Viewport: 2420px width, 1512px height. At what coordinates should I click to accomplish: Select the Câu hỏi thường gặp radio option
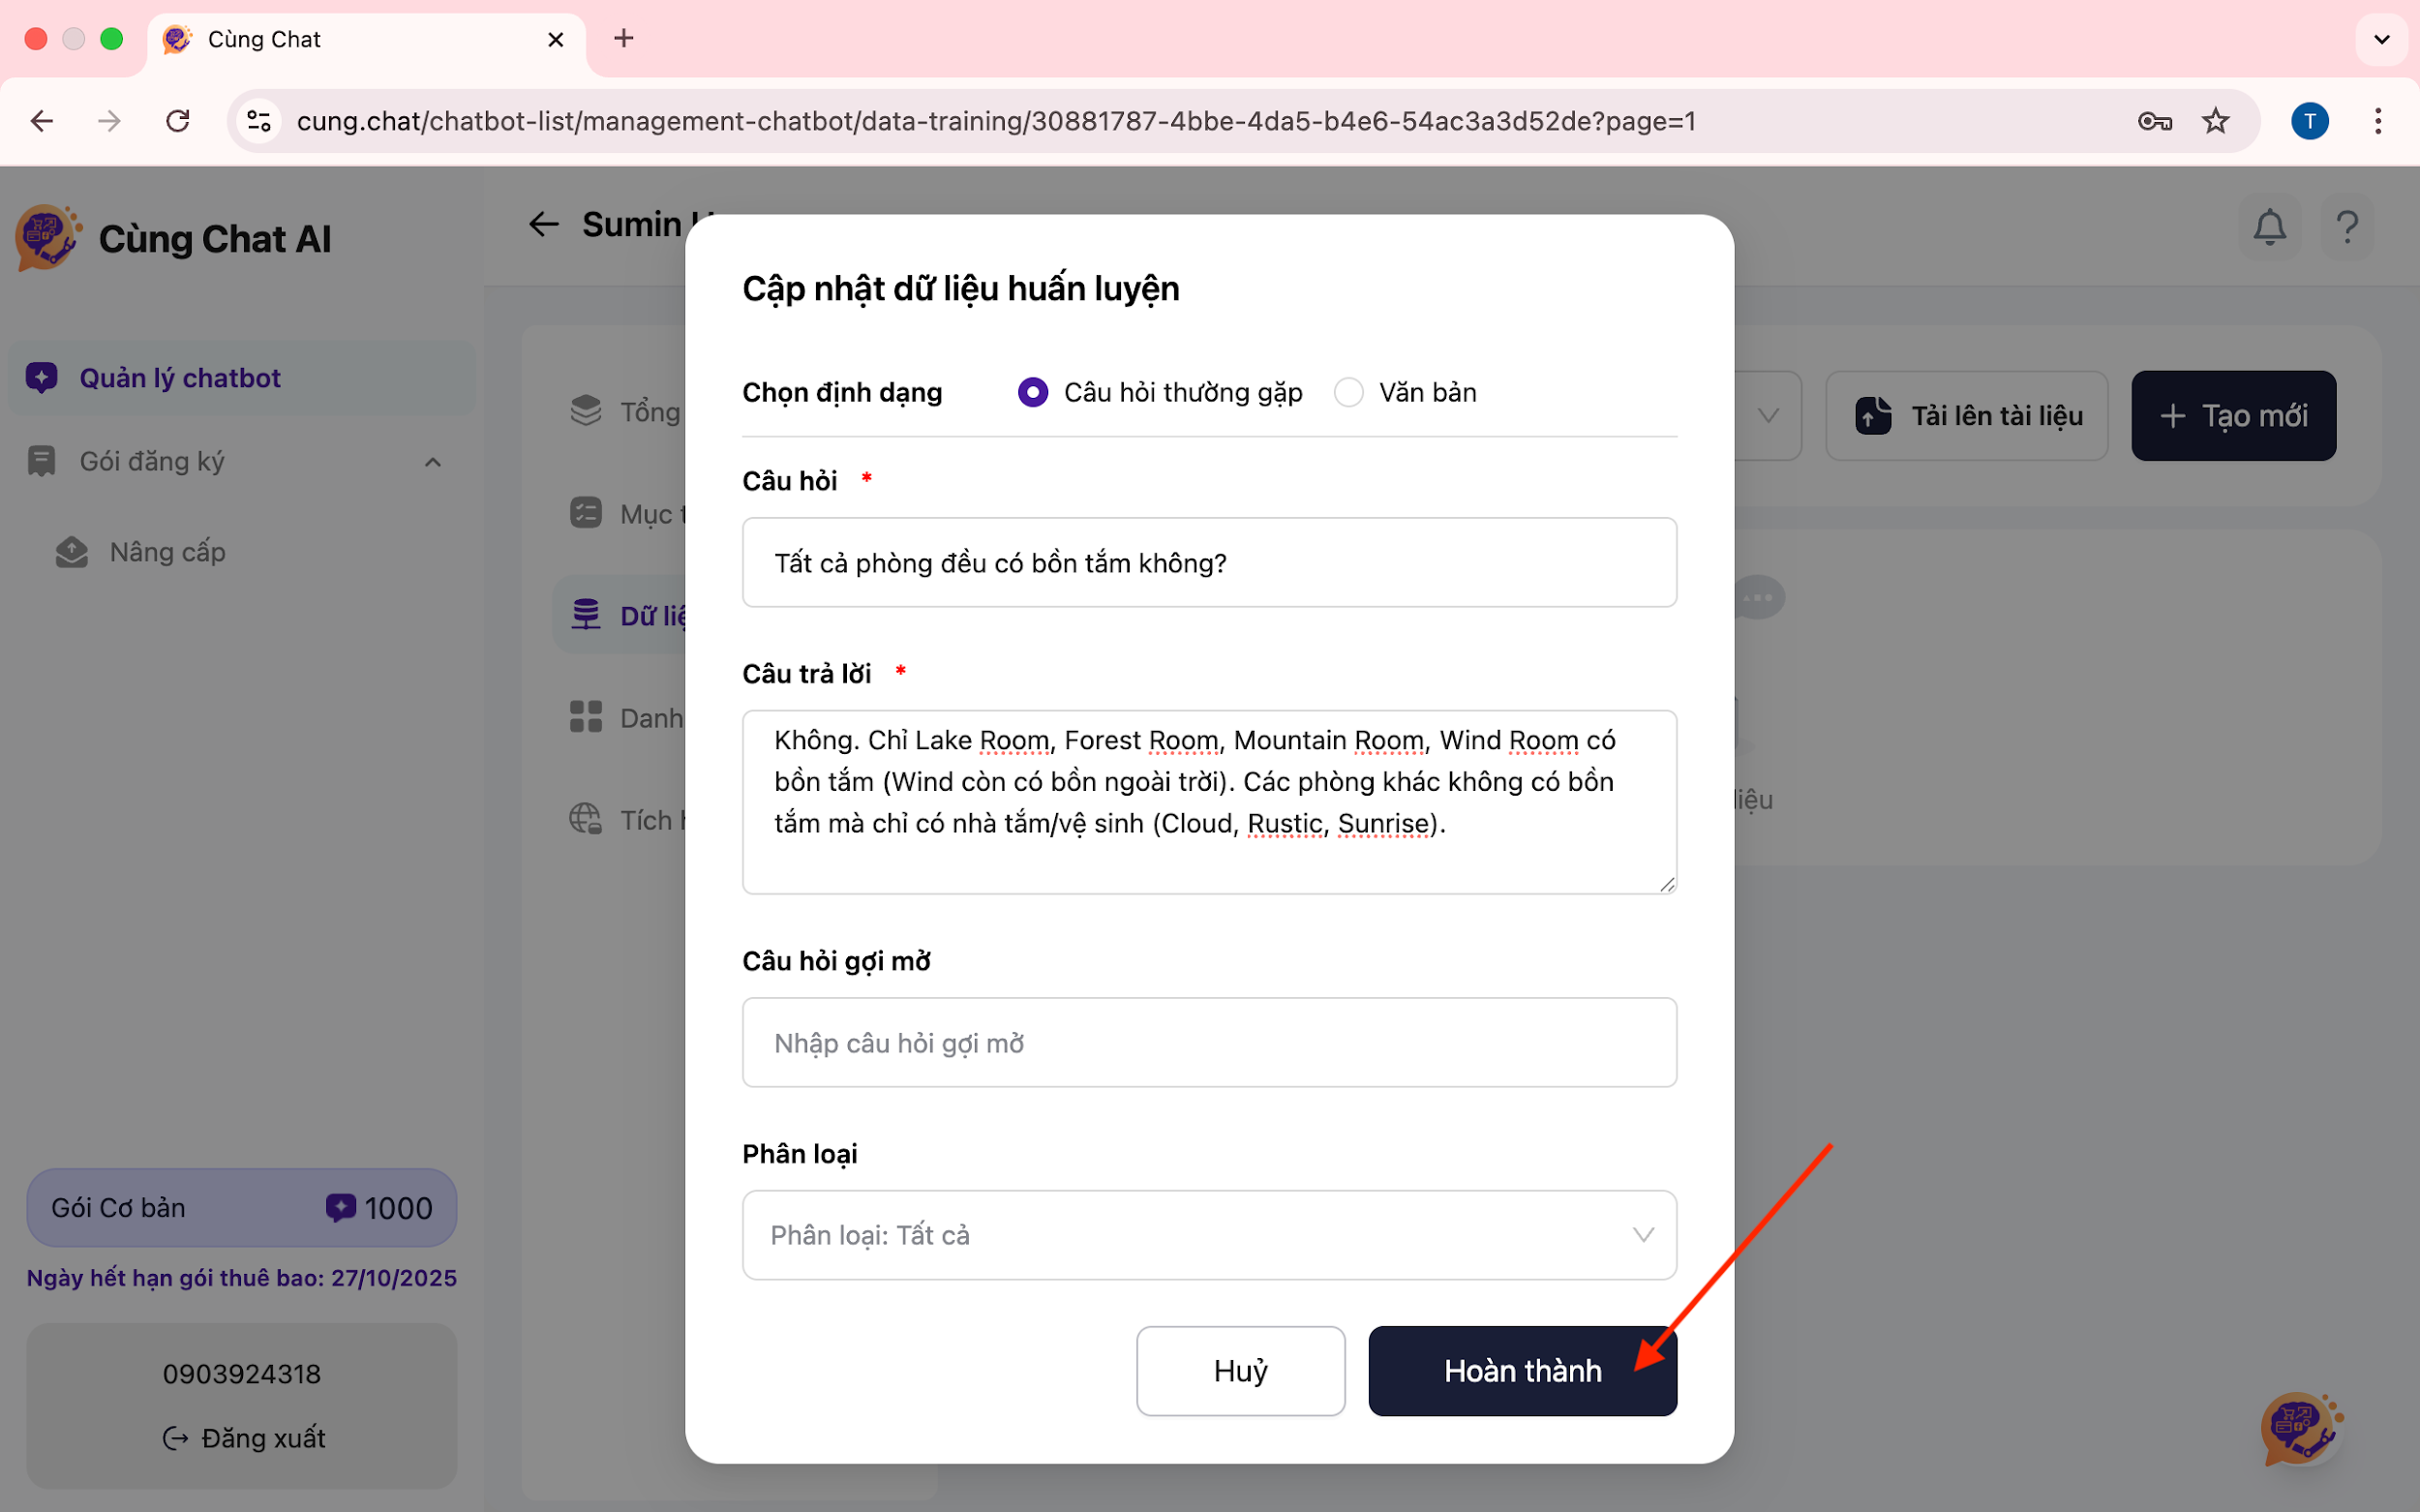1033,392
